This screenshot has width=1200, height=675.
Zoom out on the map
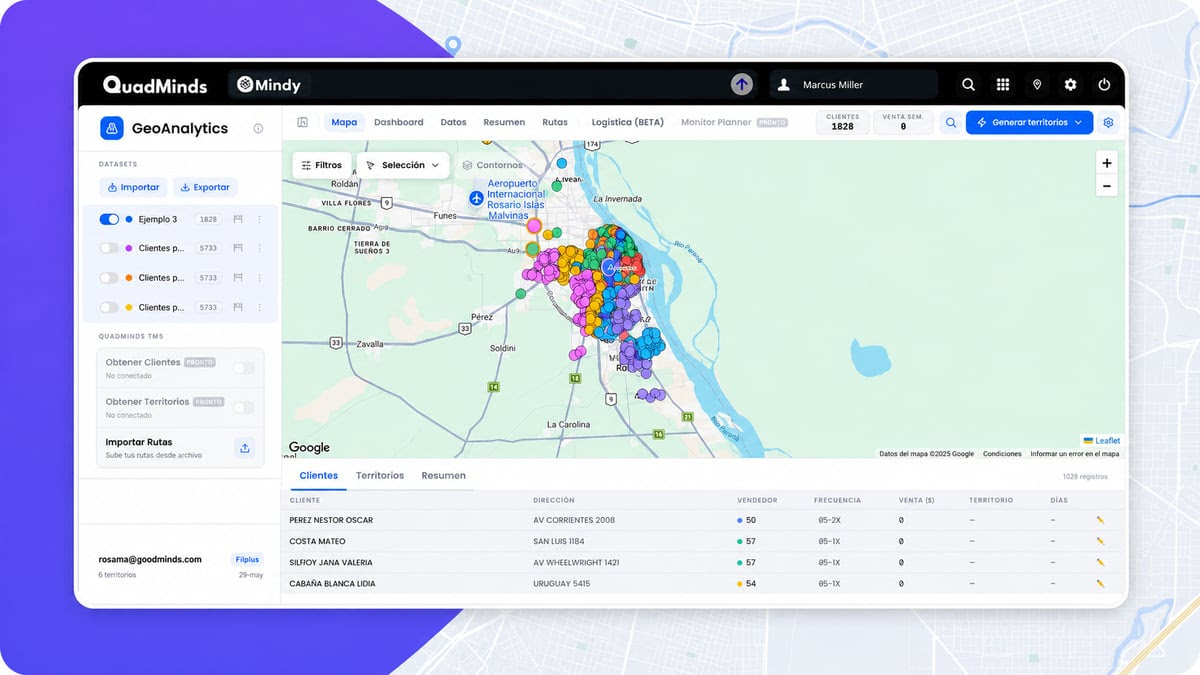pyautogui.click(x=1106, y=186)
